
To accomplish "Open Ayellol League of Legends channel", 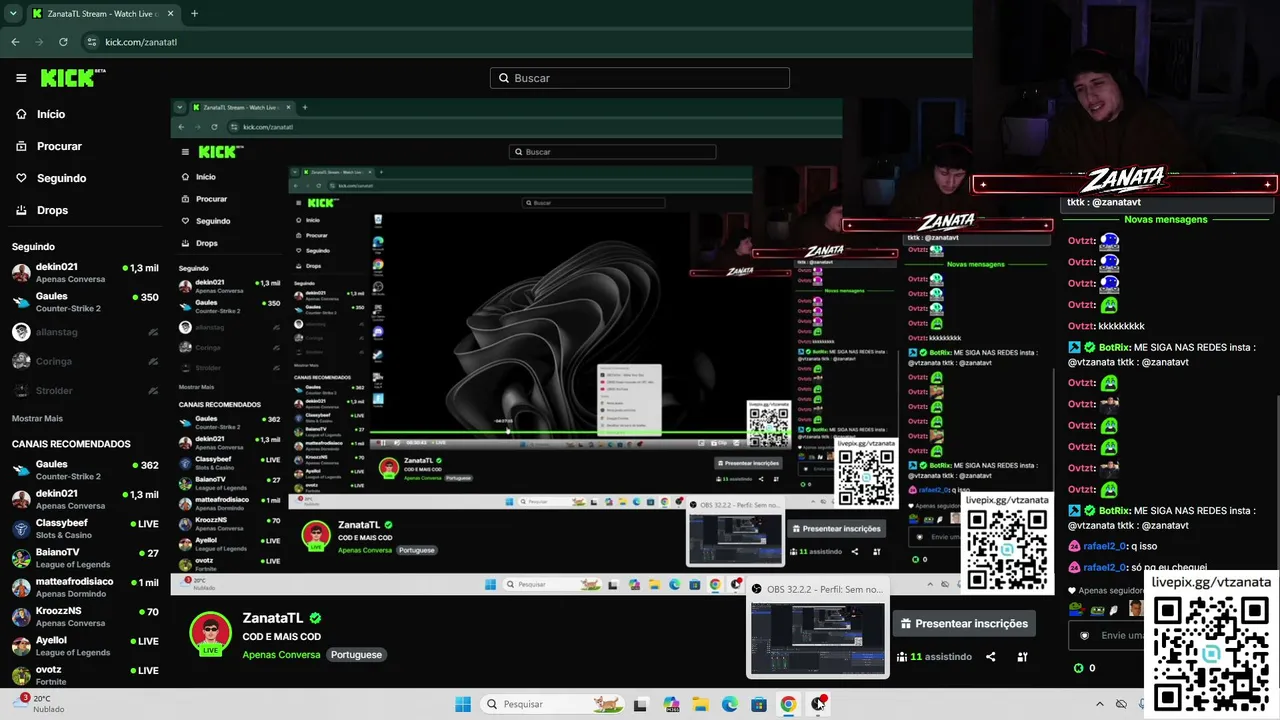I will [x=85, y=646].
